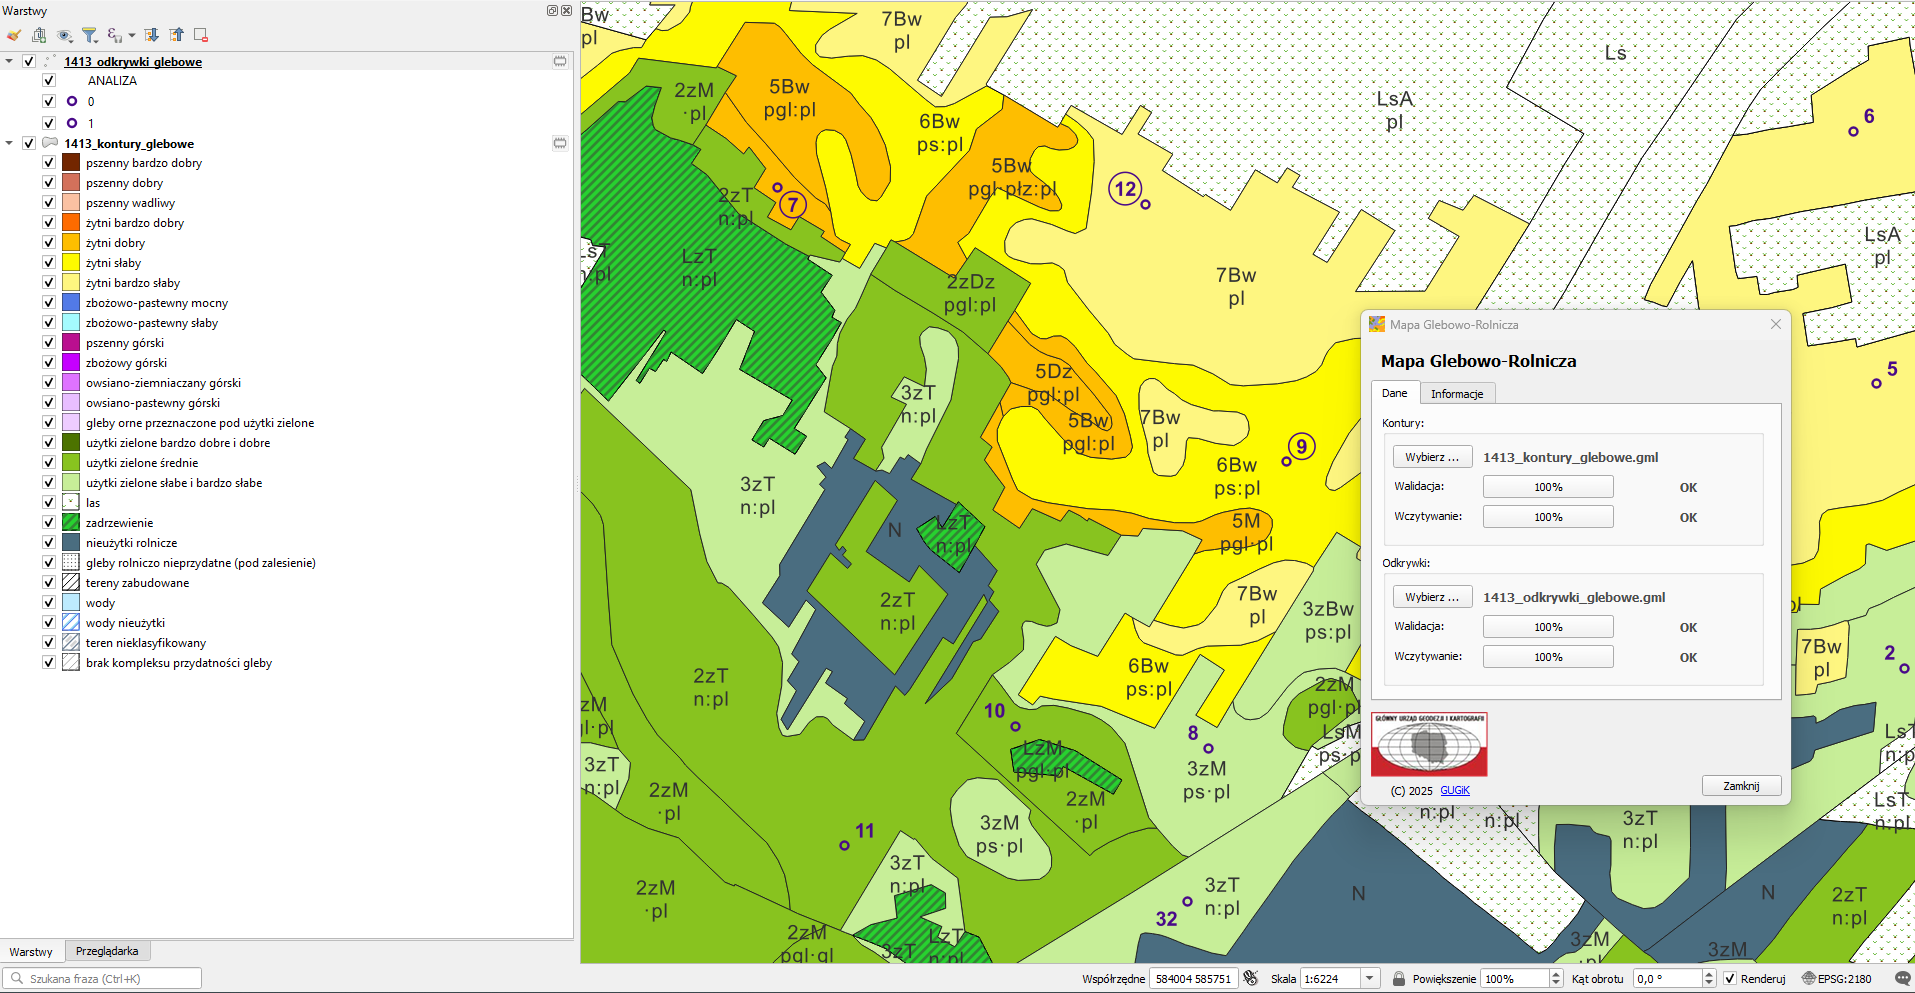Click the scale lock padlock icon
1915x993 pixels.
click(x=1399, y=979)
